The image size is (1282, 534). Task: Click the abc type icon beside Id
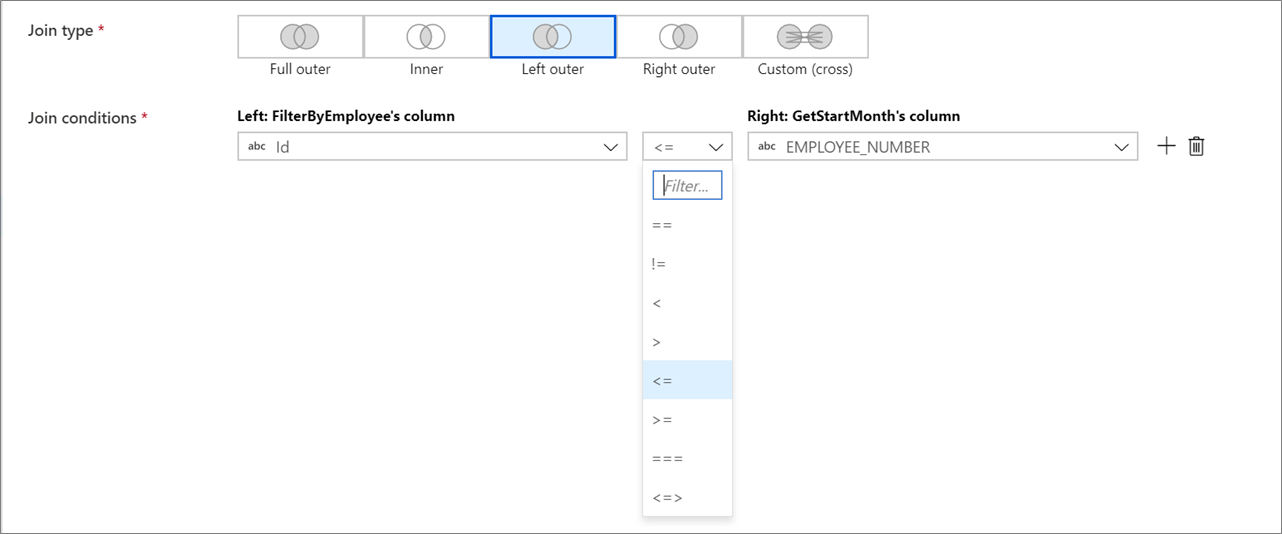click(x=257, y=146)
